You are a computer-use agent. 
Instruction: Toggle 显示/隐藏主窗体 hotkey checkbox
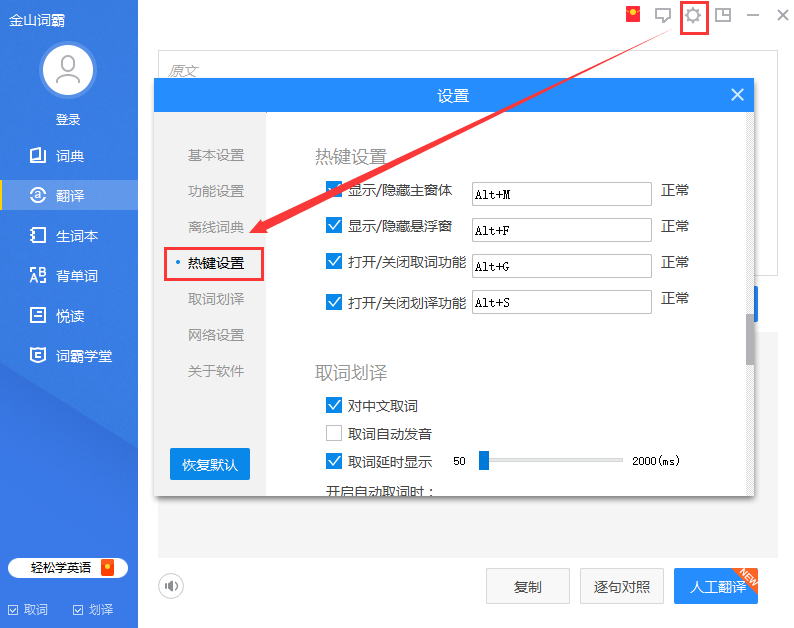click(x=334, y=189)
